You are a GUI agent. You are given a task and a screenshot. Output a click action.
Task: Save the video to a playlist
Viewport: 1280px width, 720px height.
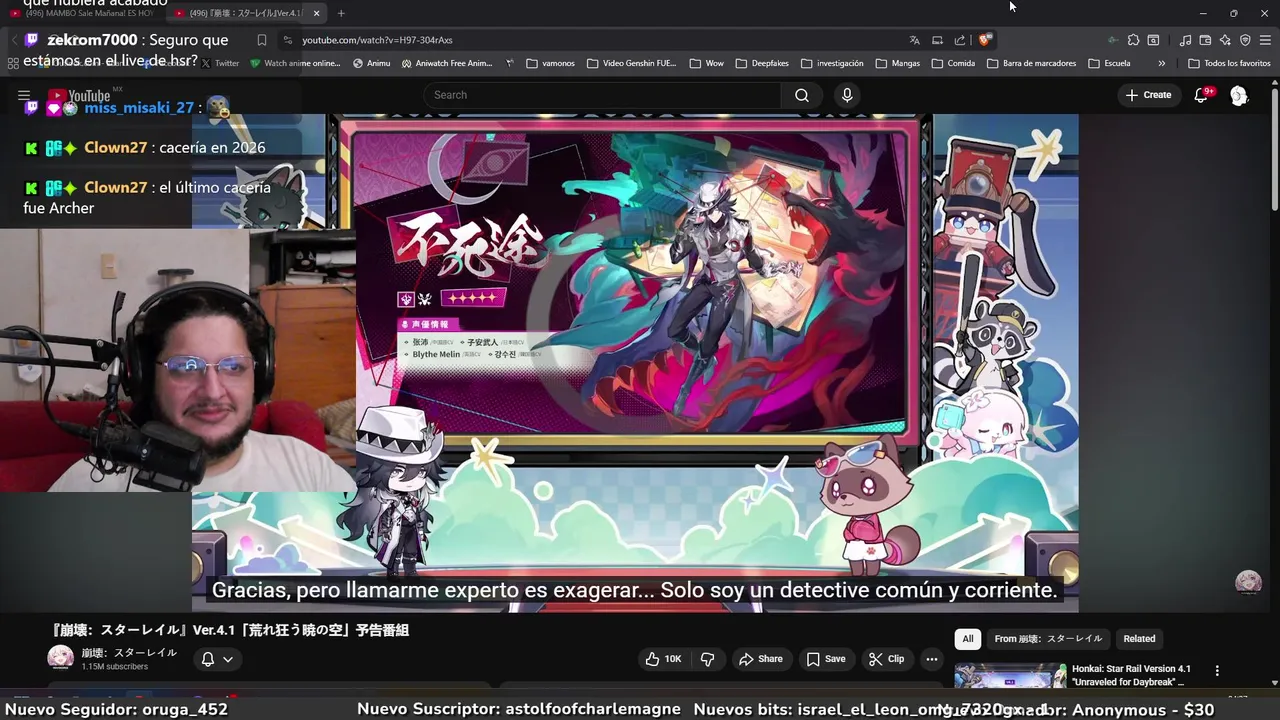click(x=826, y=659)
